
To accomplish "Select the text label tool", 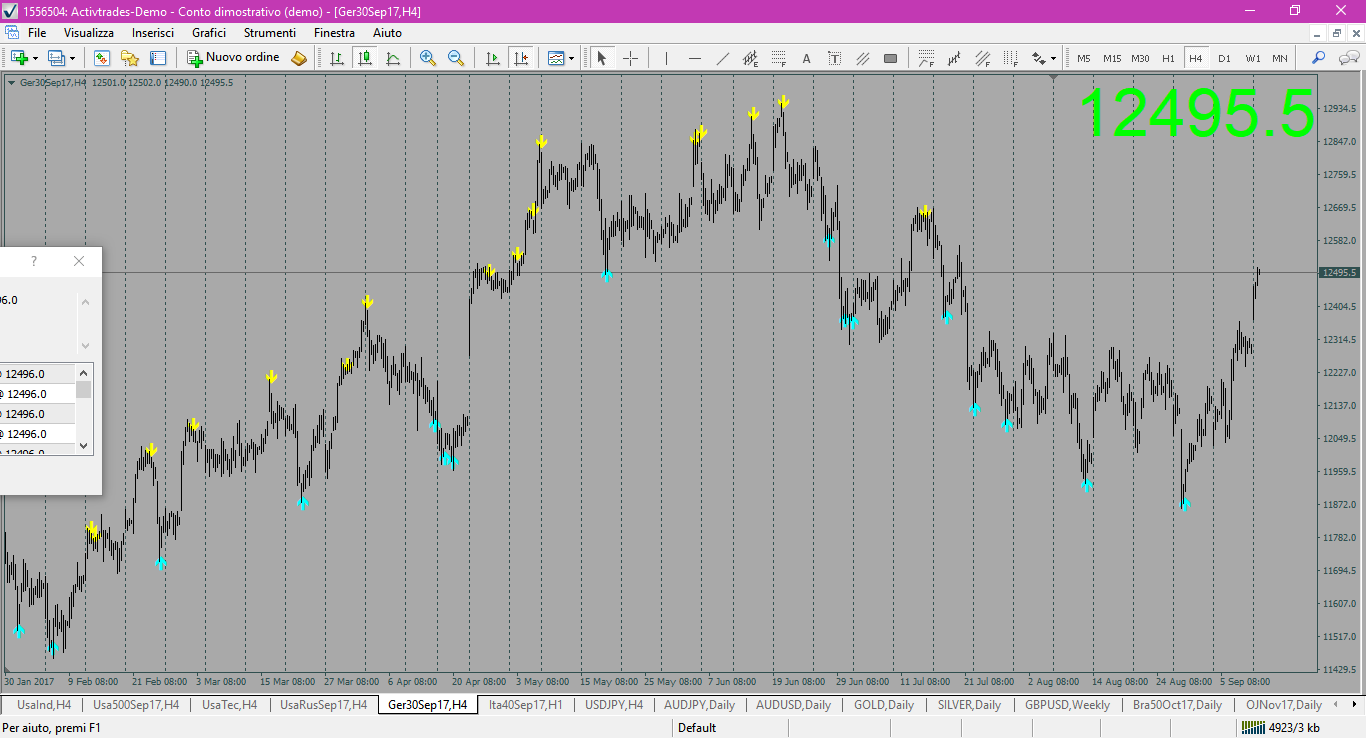I will 835,58.
